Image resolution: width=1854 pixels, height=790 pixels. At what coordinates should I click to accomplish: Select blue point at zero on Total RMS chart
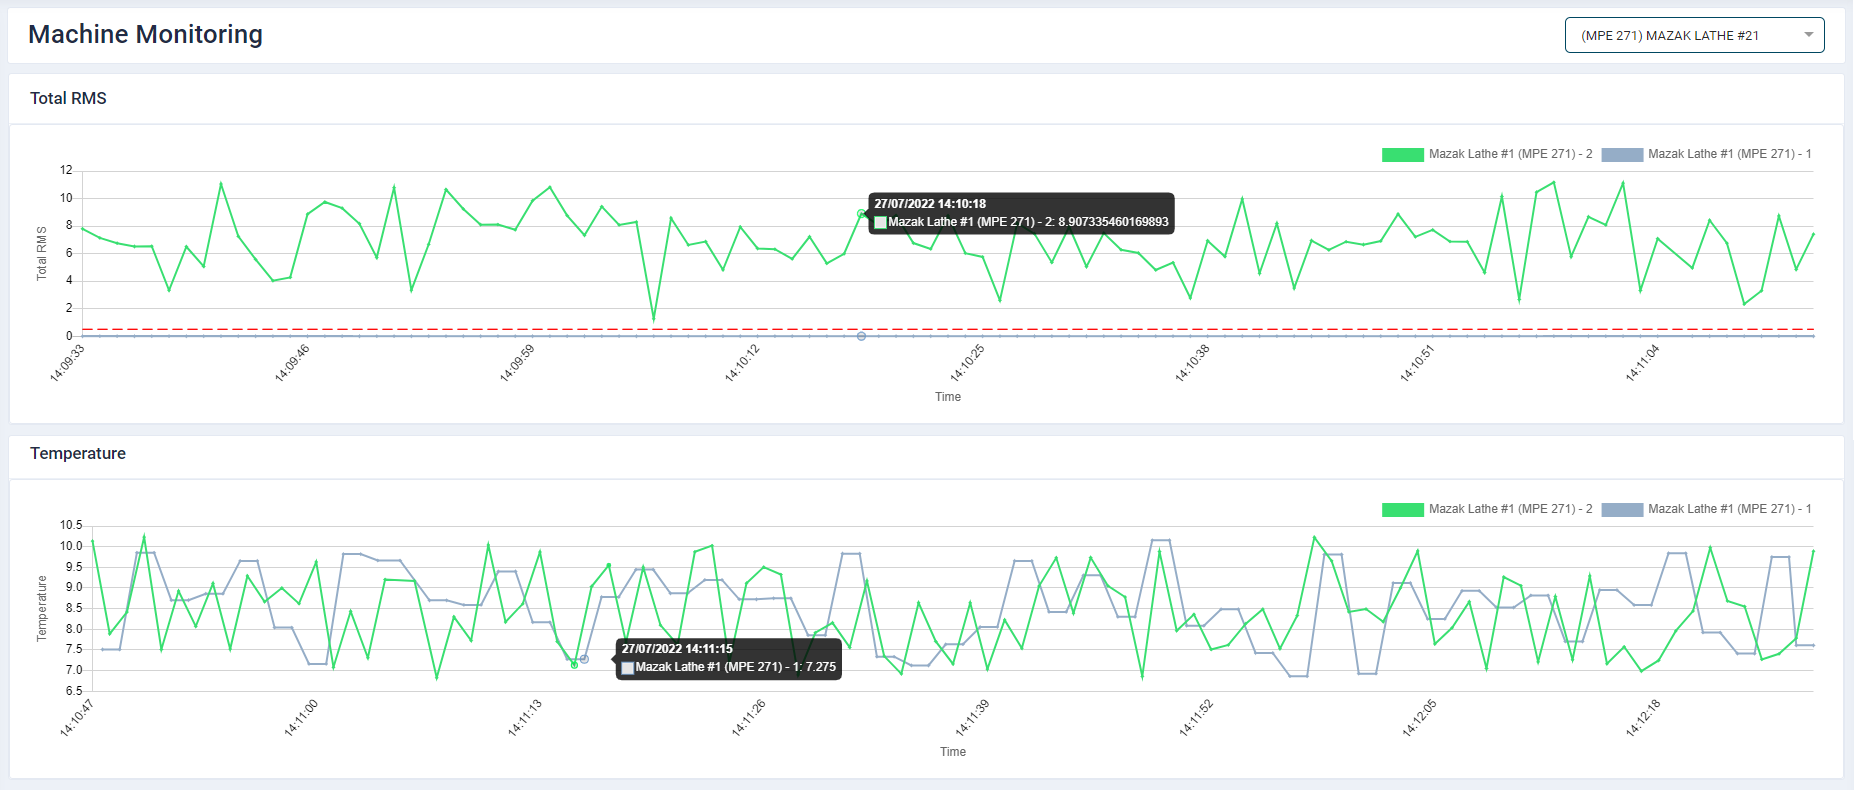click(861, 336)
